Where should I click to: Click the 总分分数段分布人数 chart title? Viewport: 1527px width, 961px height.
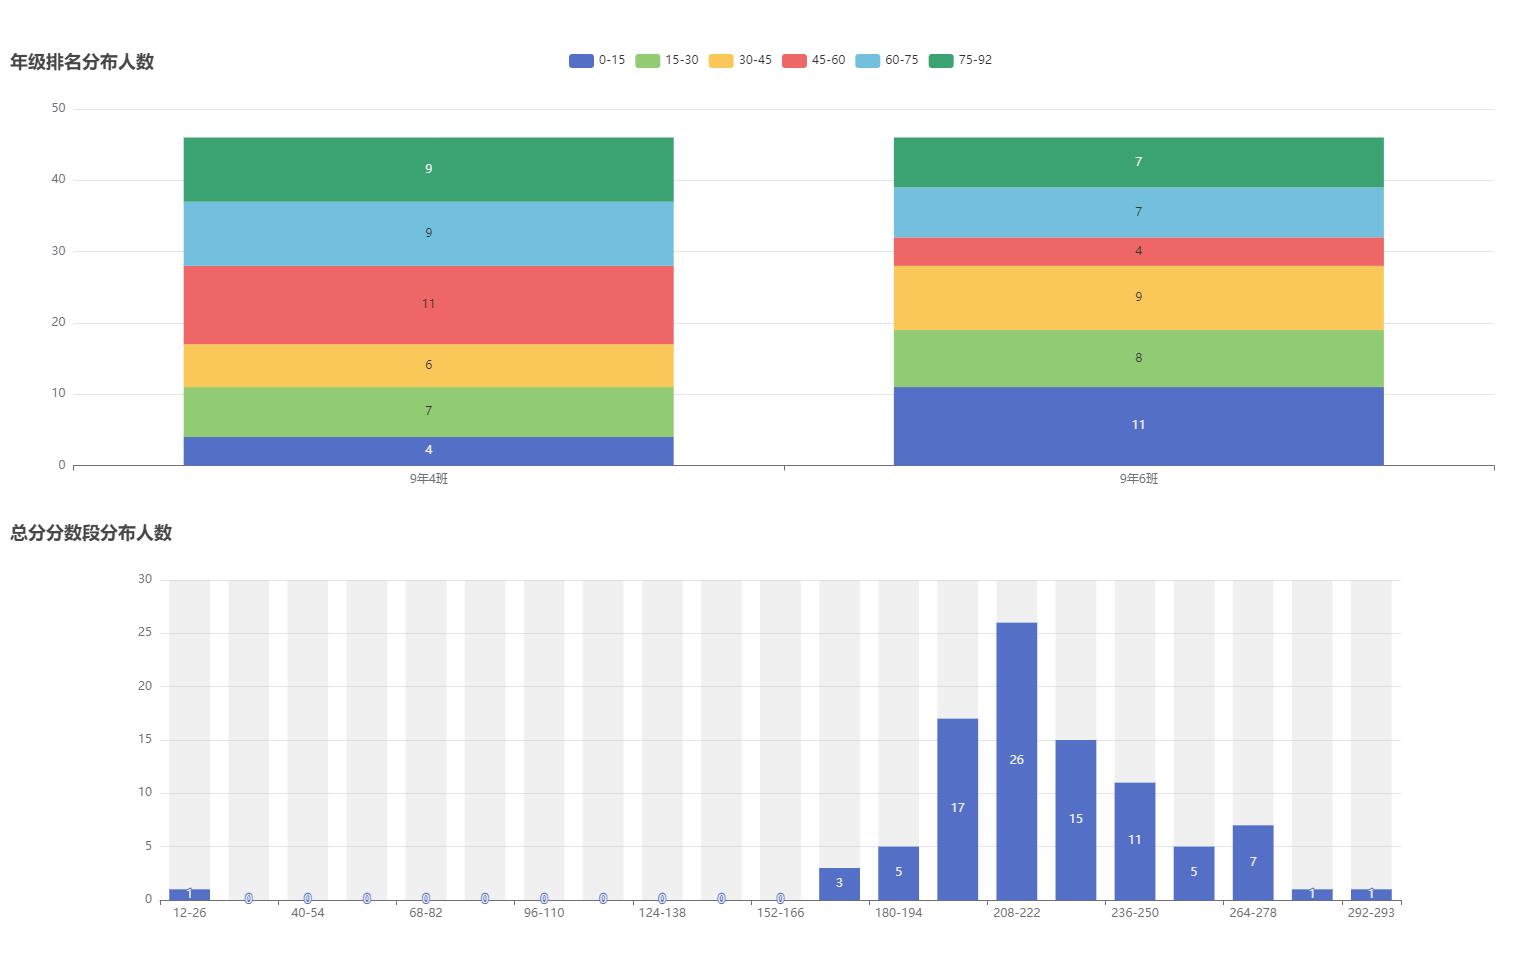91,533
